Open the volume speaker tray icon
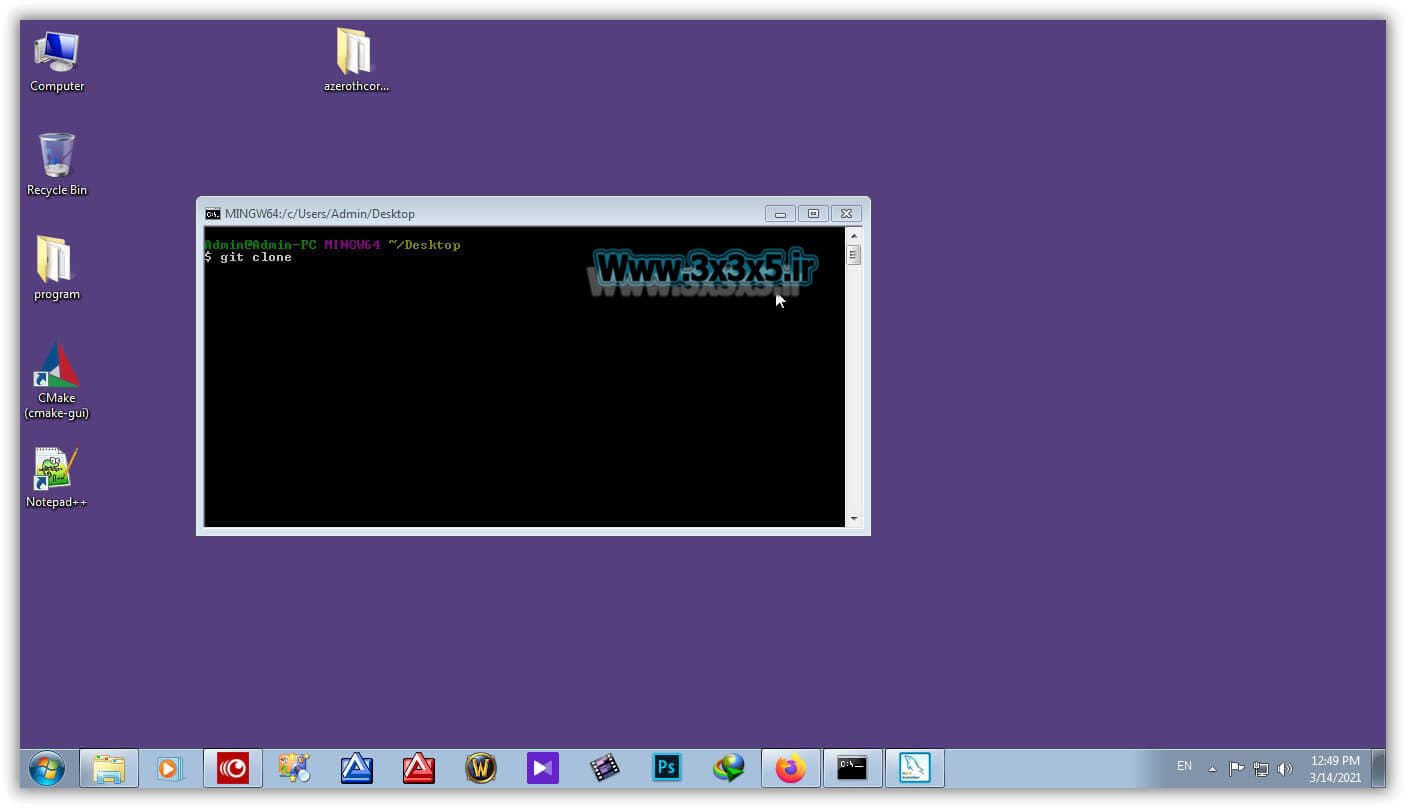This screenshot has width=1406, height=808. click(x=1285, y=769)
